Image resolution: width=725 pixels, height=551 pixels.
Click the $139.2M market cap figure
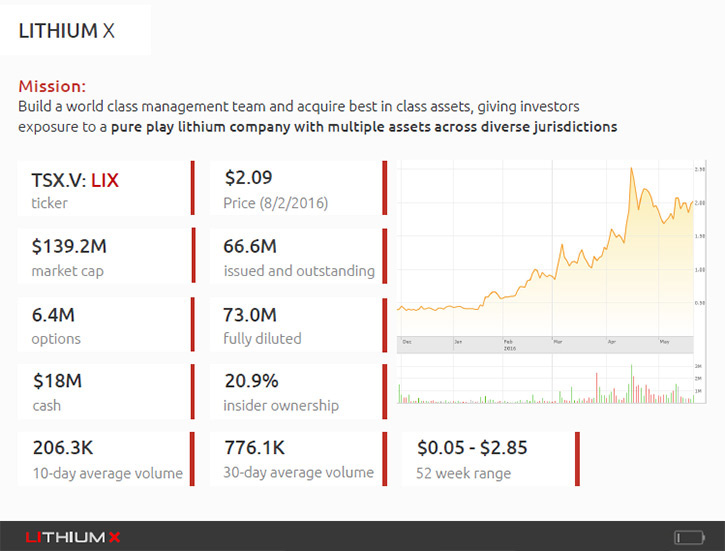[x=69, y=246]
